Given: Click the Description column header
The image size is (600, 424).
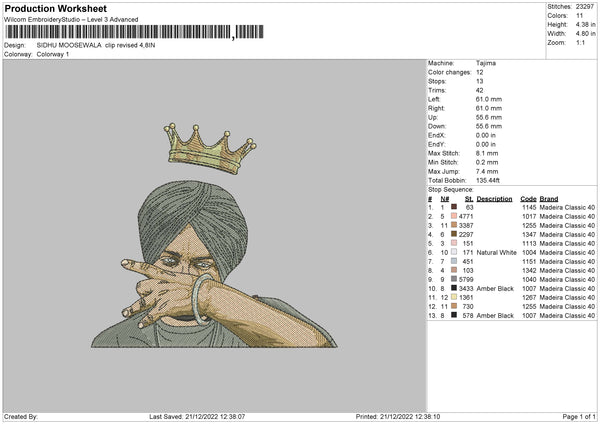Looking at the screenshot, I should point(494,199).
